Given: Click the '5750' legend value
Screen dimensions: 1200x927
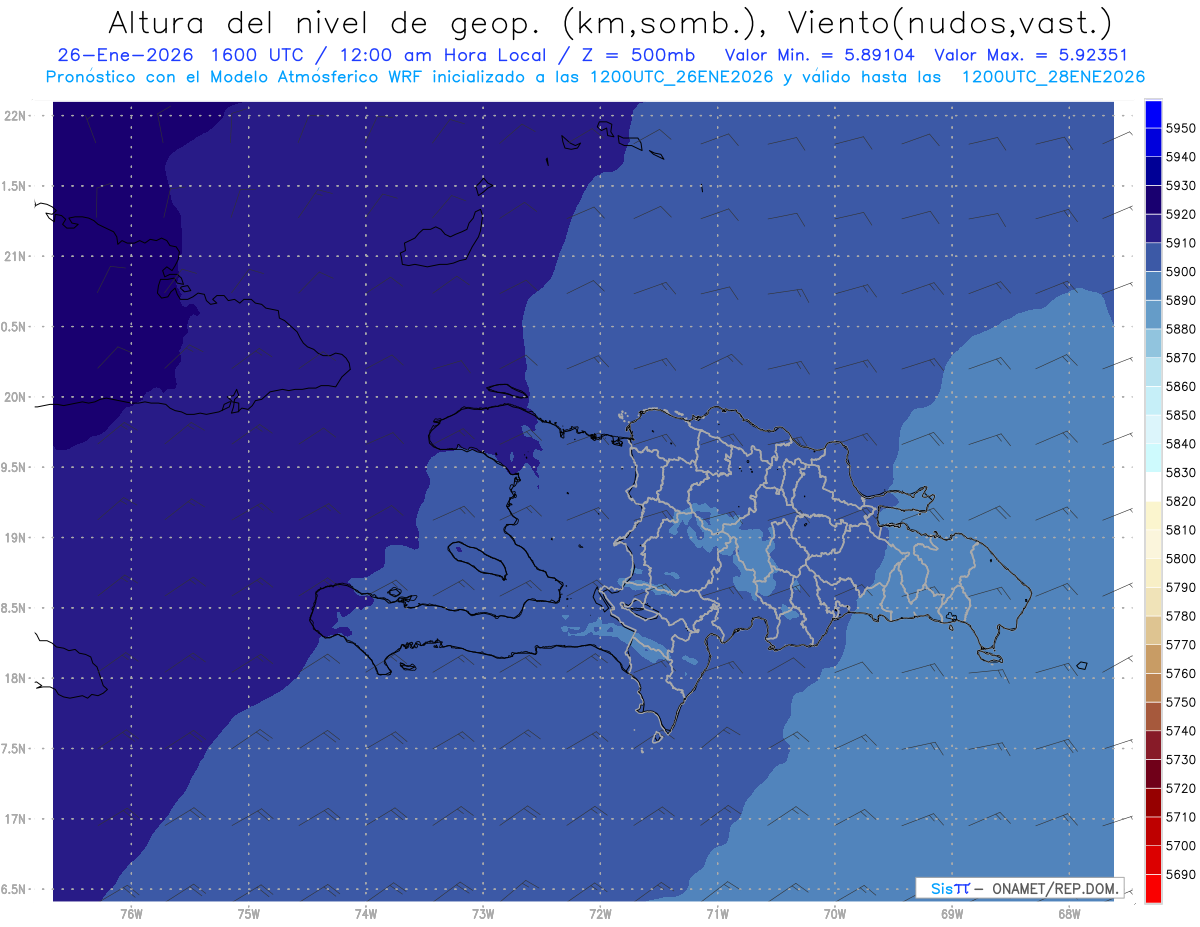Looking at the screenshot, I should point(1181,703).
